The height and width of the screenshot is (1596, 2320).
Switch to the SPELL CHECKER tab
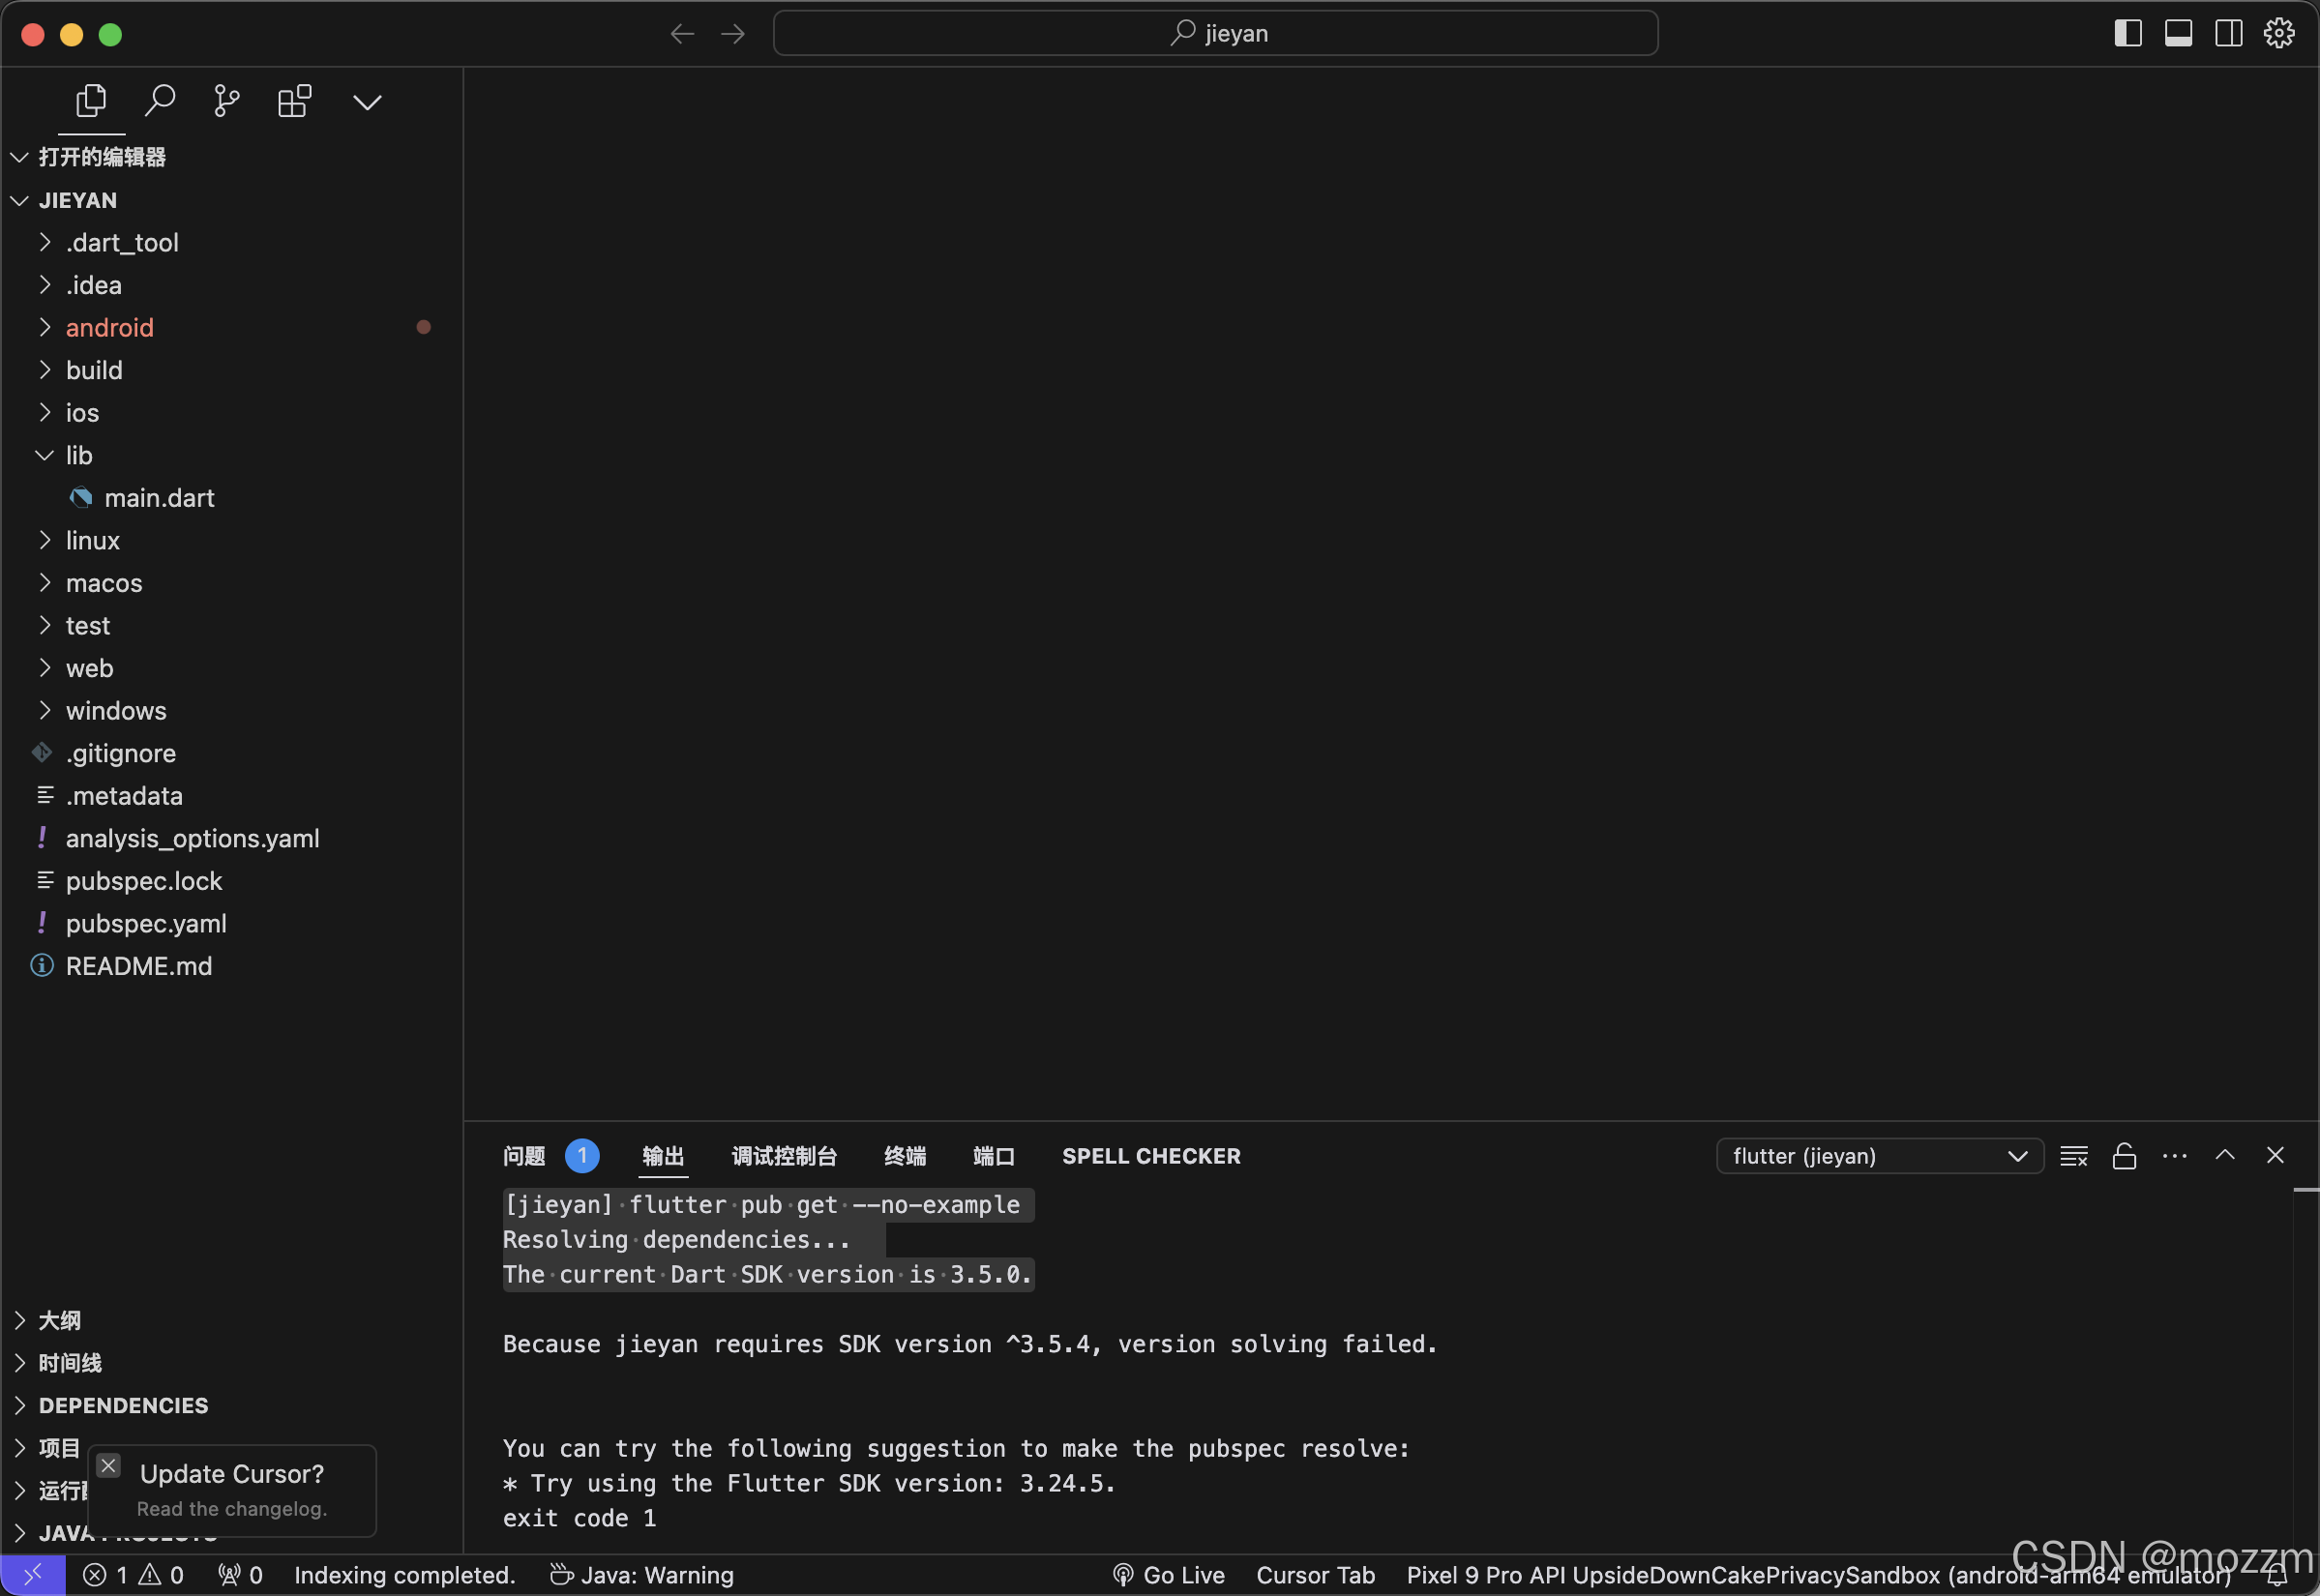tap(1150, 1156)
